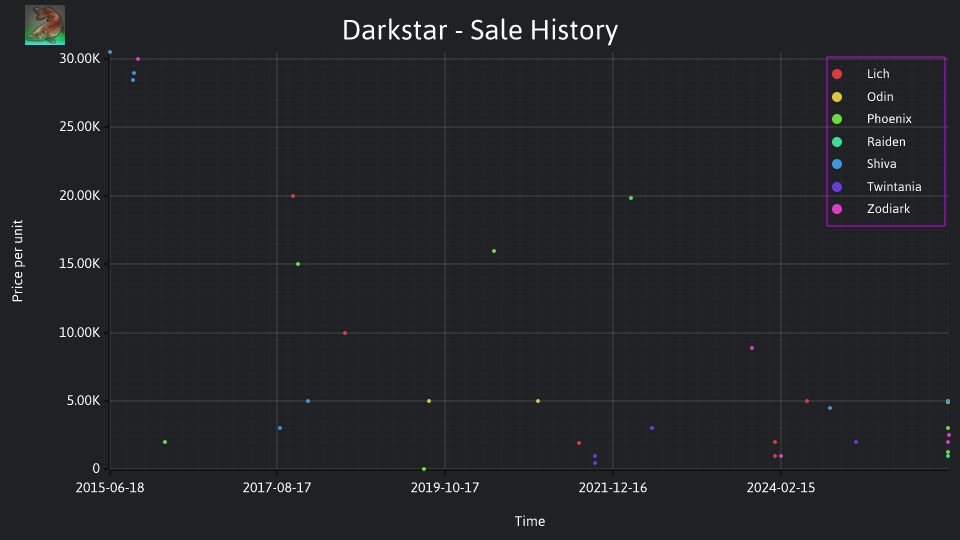
Task: Click the Darkstar fish item icon
Action: click(x=45, y=25)
